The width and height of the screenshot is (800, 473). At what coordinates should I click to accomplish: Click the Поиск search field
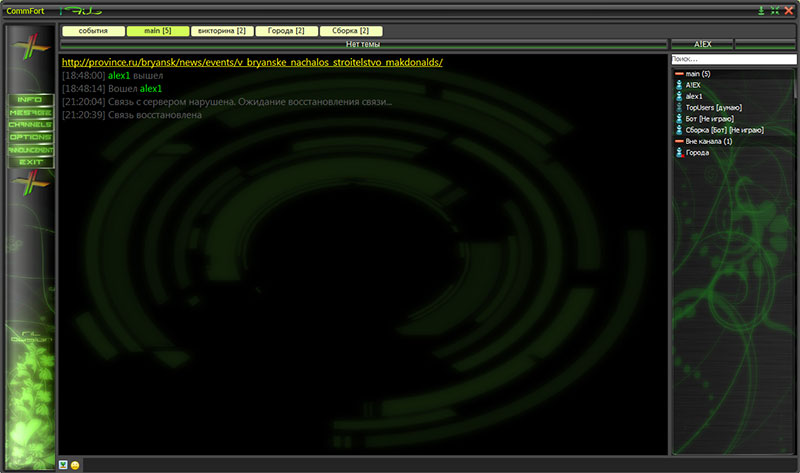pos(732,60)
